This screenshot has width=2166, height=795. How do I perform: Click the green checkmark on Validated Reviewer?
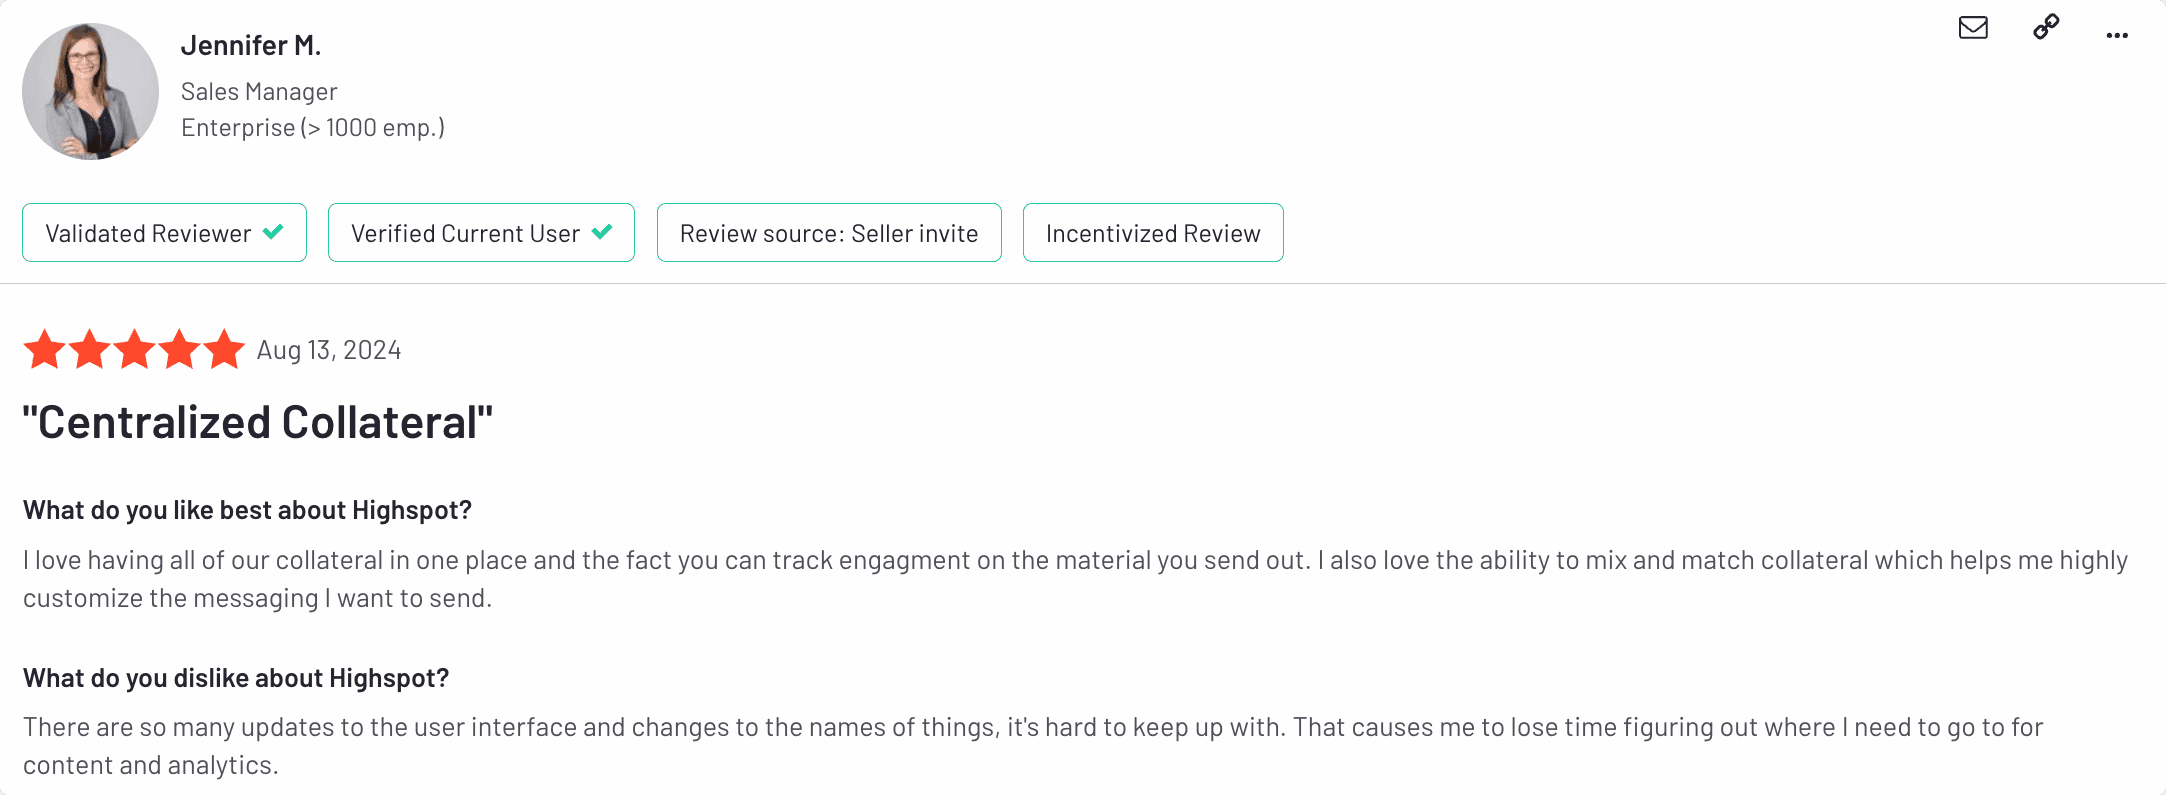tap(273, 232)
